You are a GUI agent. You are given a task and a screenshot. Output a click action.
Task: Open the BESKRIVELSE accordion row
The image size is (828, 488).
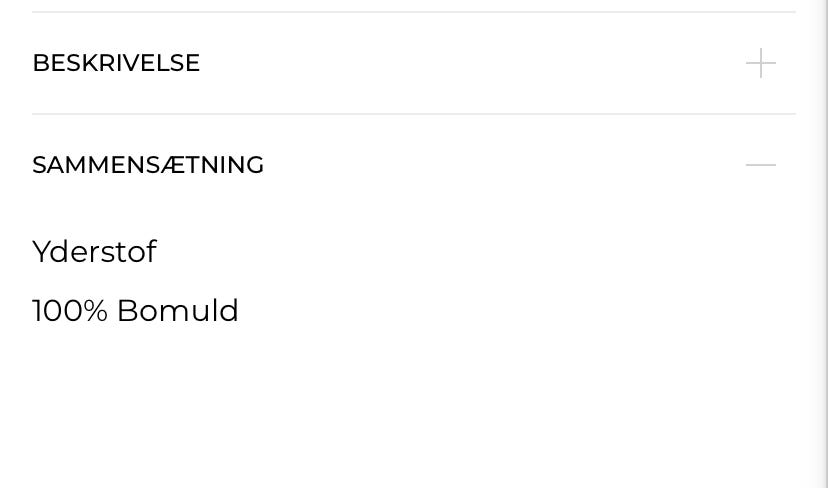[413, 63]
